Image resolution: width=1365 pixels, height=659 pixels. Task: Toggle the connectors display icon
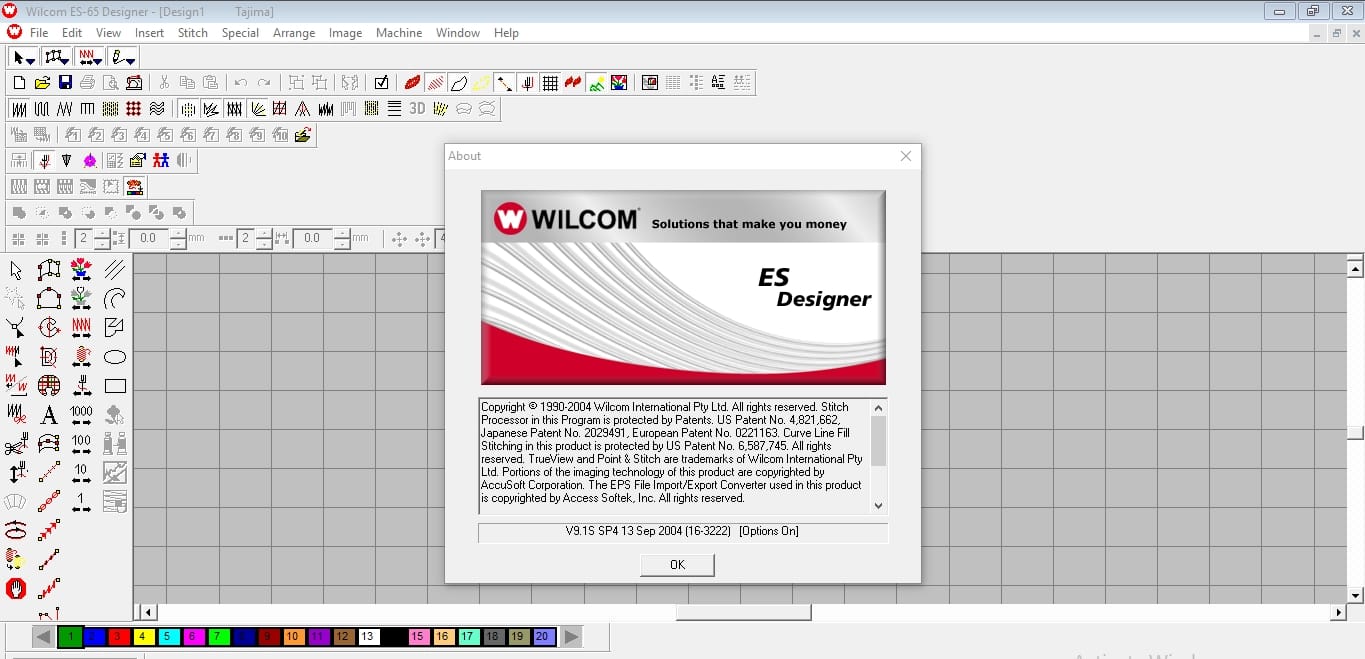(x=504, y=83)
